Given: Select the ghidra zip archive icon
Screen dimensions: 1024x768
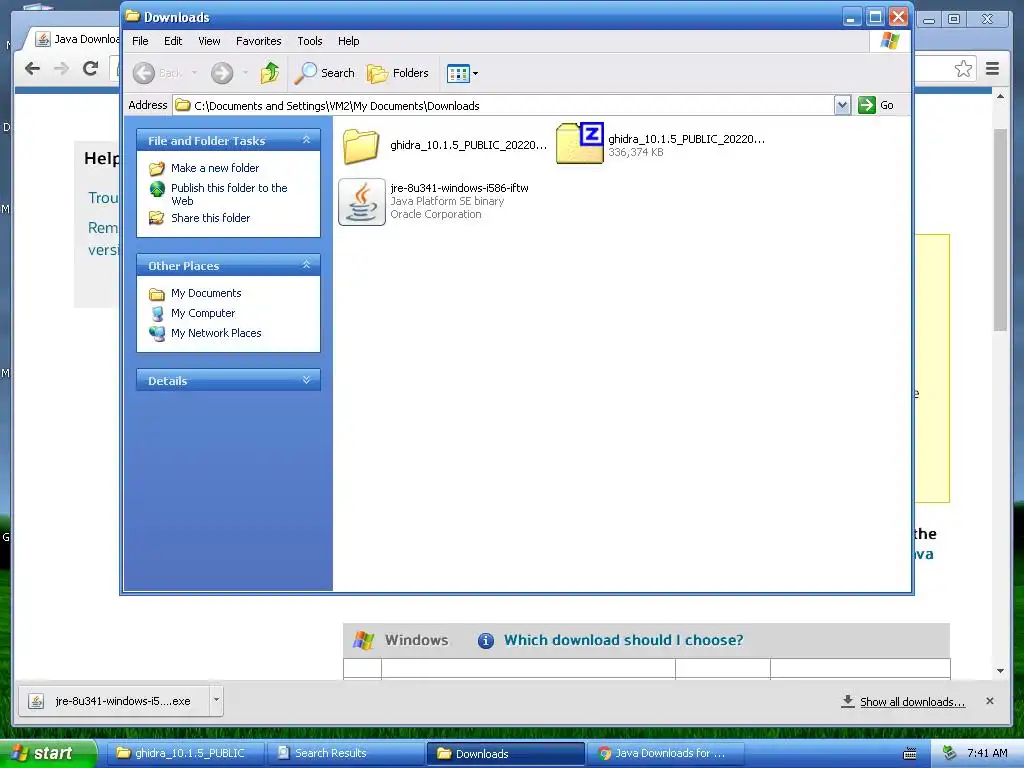Looking at the screenshot, I should tap(580, 143).
